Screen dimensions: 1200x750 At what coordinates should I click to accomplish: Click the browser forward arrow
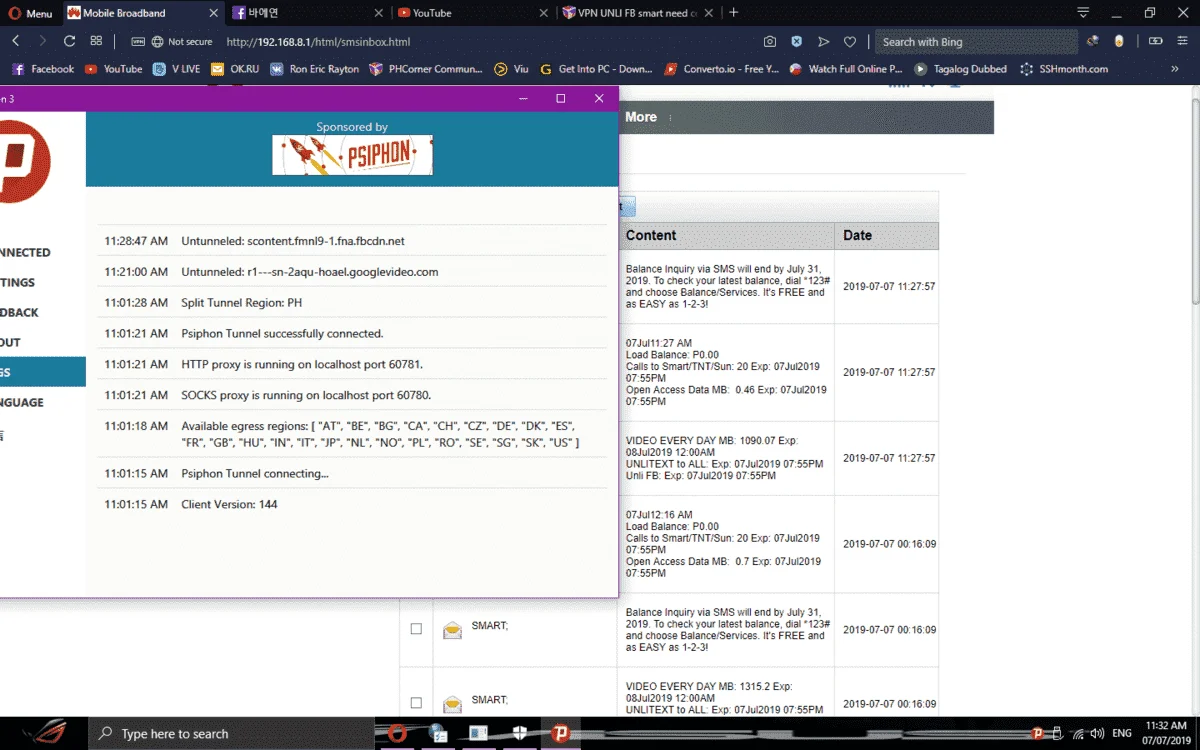(x=42, y=42)
